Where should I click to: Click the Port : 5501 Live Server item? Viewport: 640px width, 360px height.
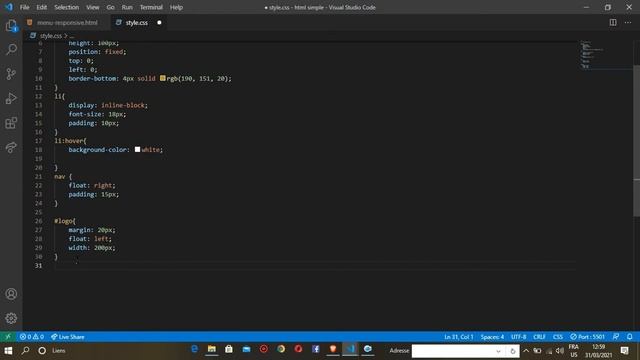tap(587, 337)
